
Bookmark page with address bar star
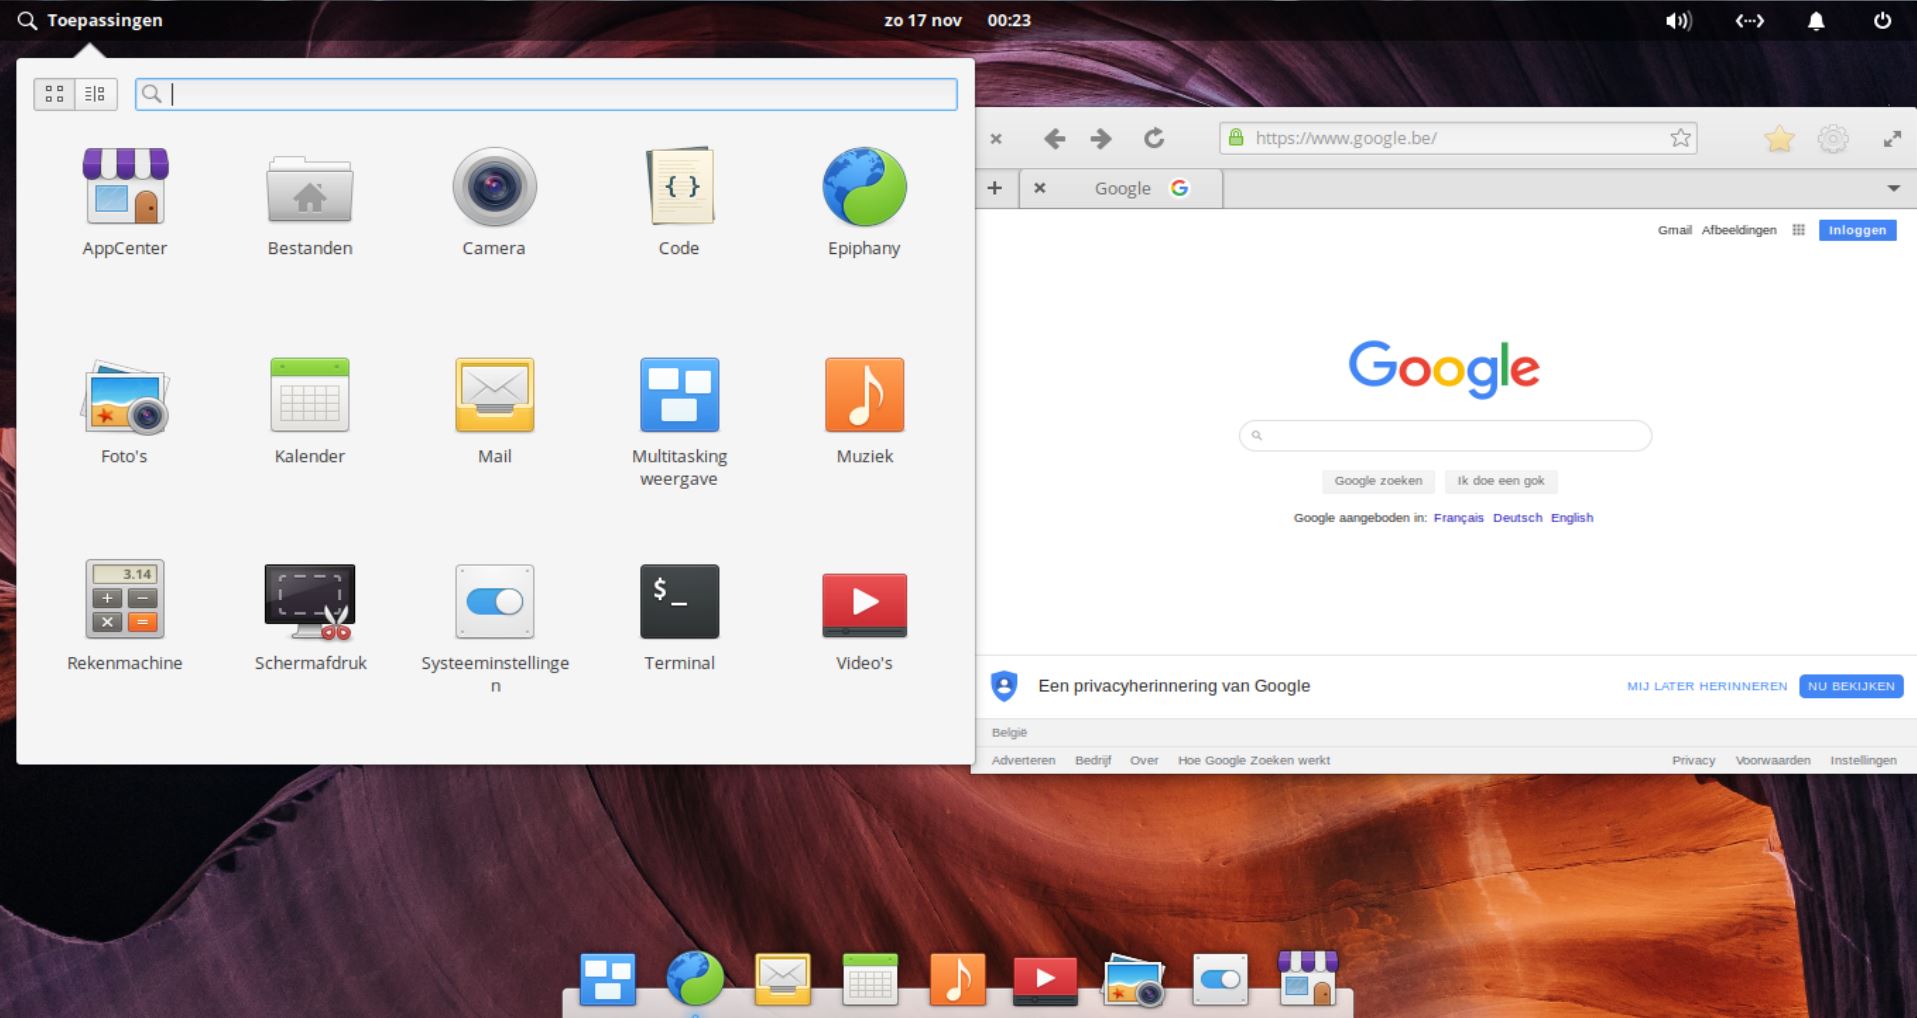coord(1680,138)
